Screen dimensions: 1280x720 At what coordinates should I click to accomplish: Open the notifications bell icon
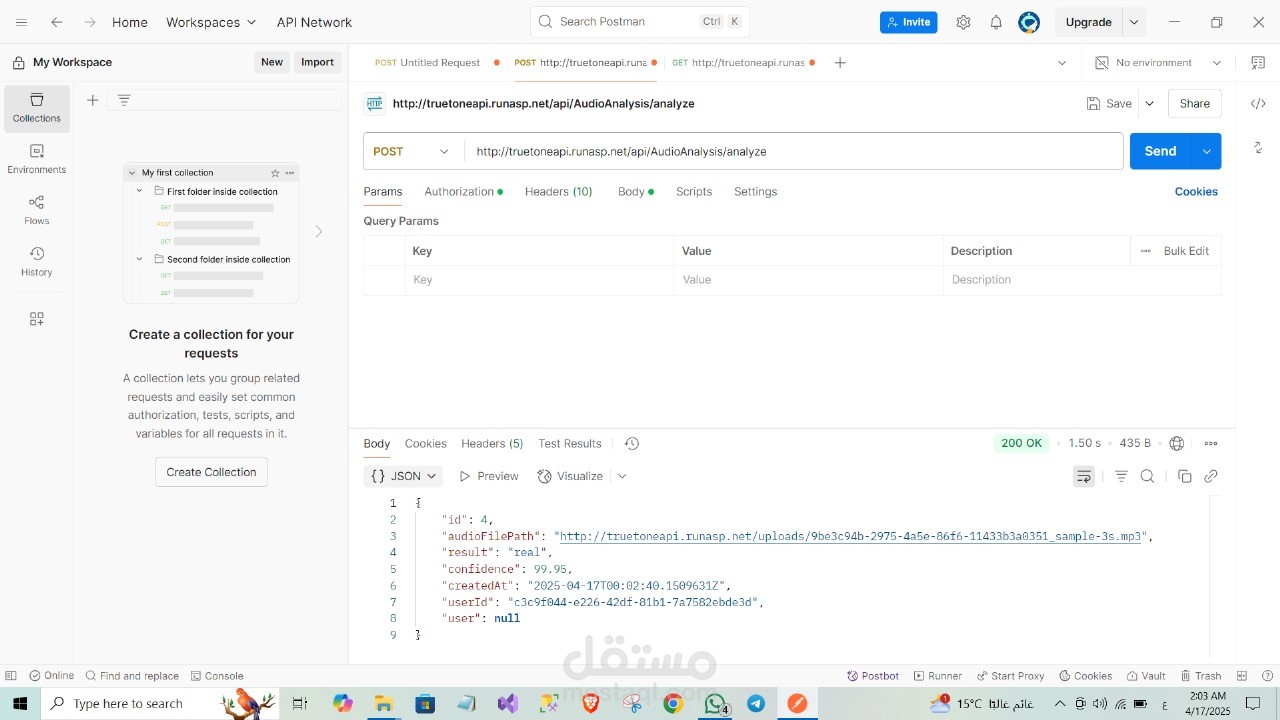pos(996,22)
